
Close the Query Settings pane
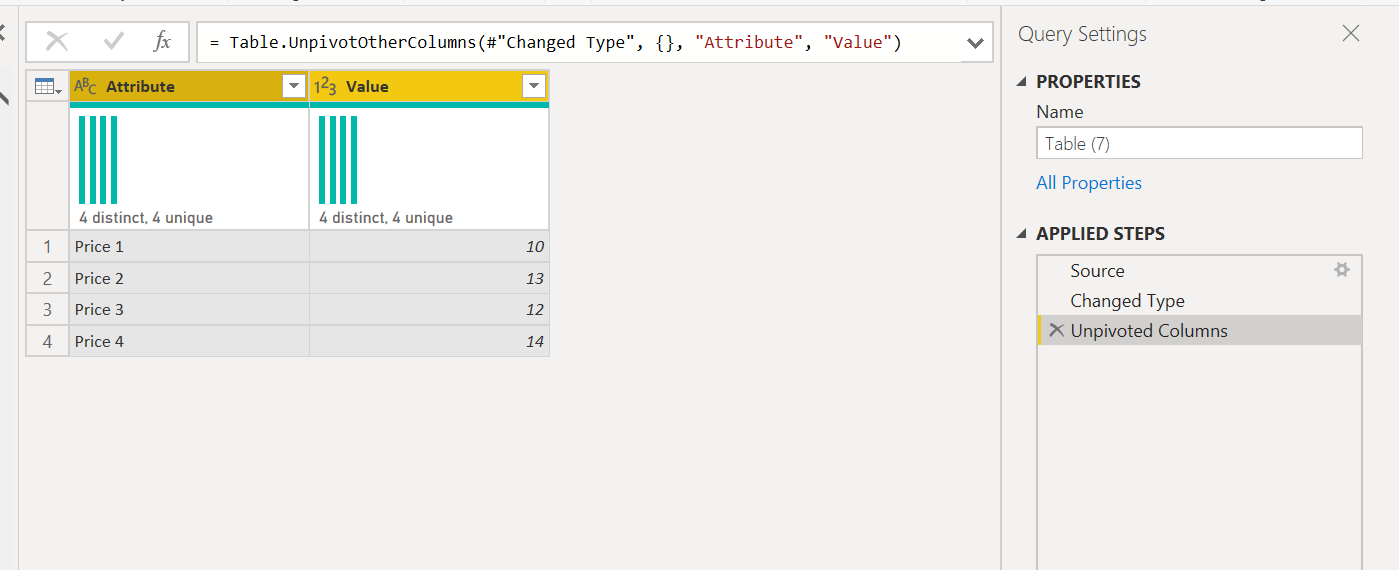pos(1351,34)
